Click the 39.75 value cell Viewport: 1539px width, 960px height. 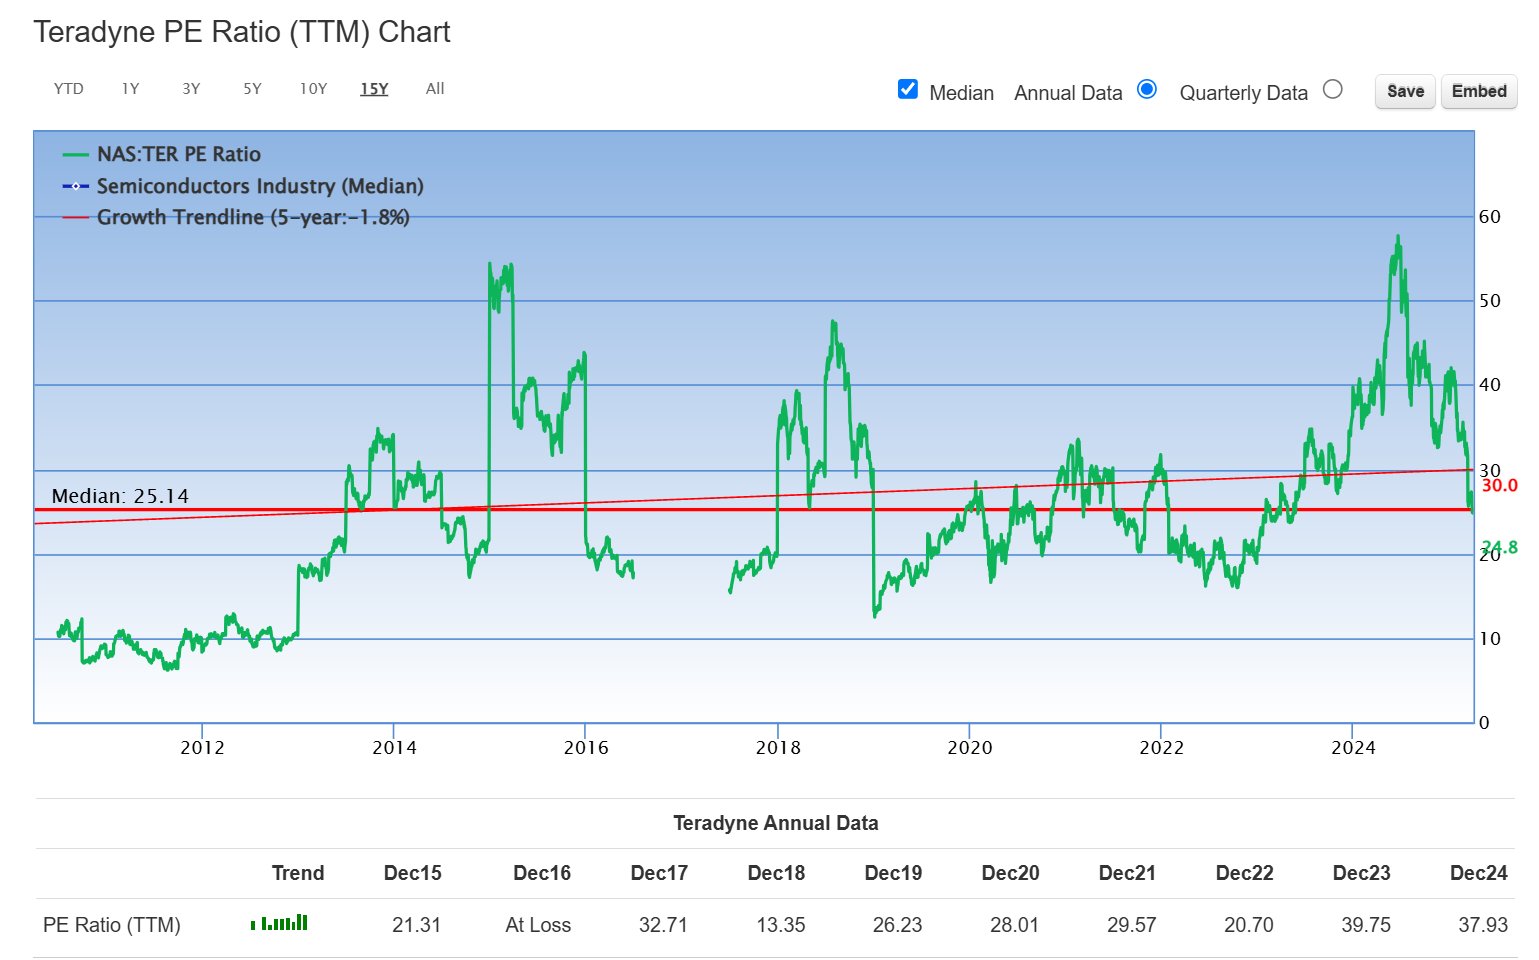pyautogui.click(x=1365, y=925)
